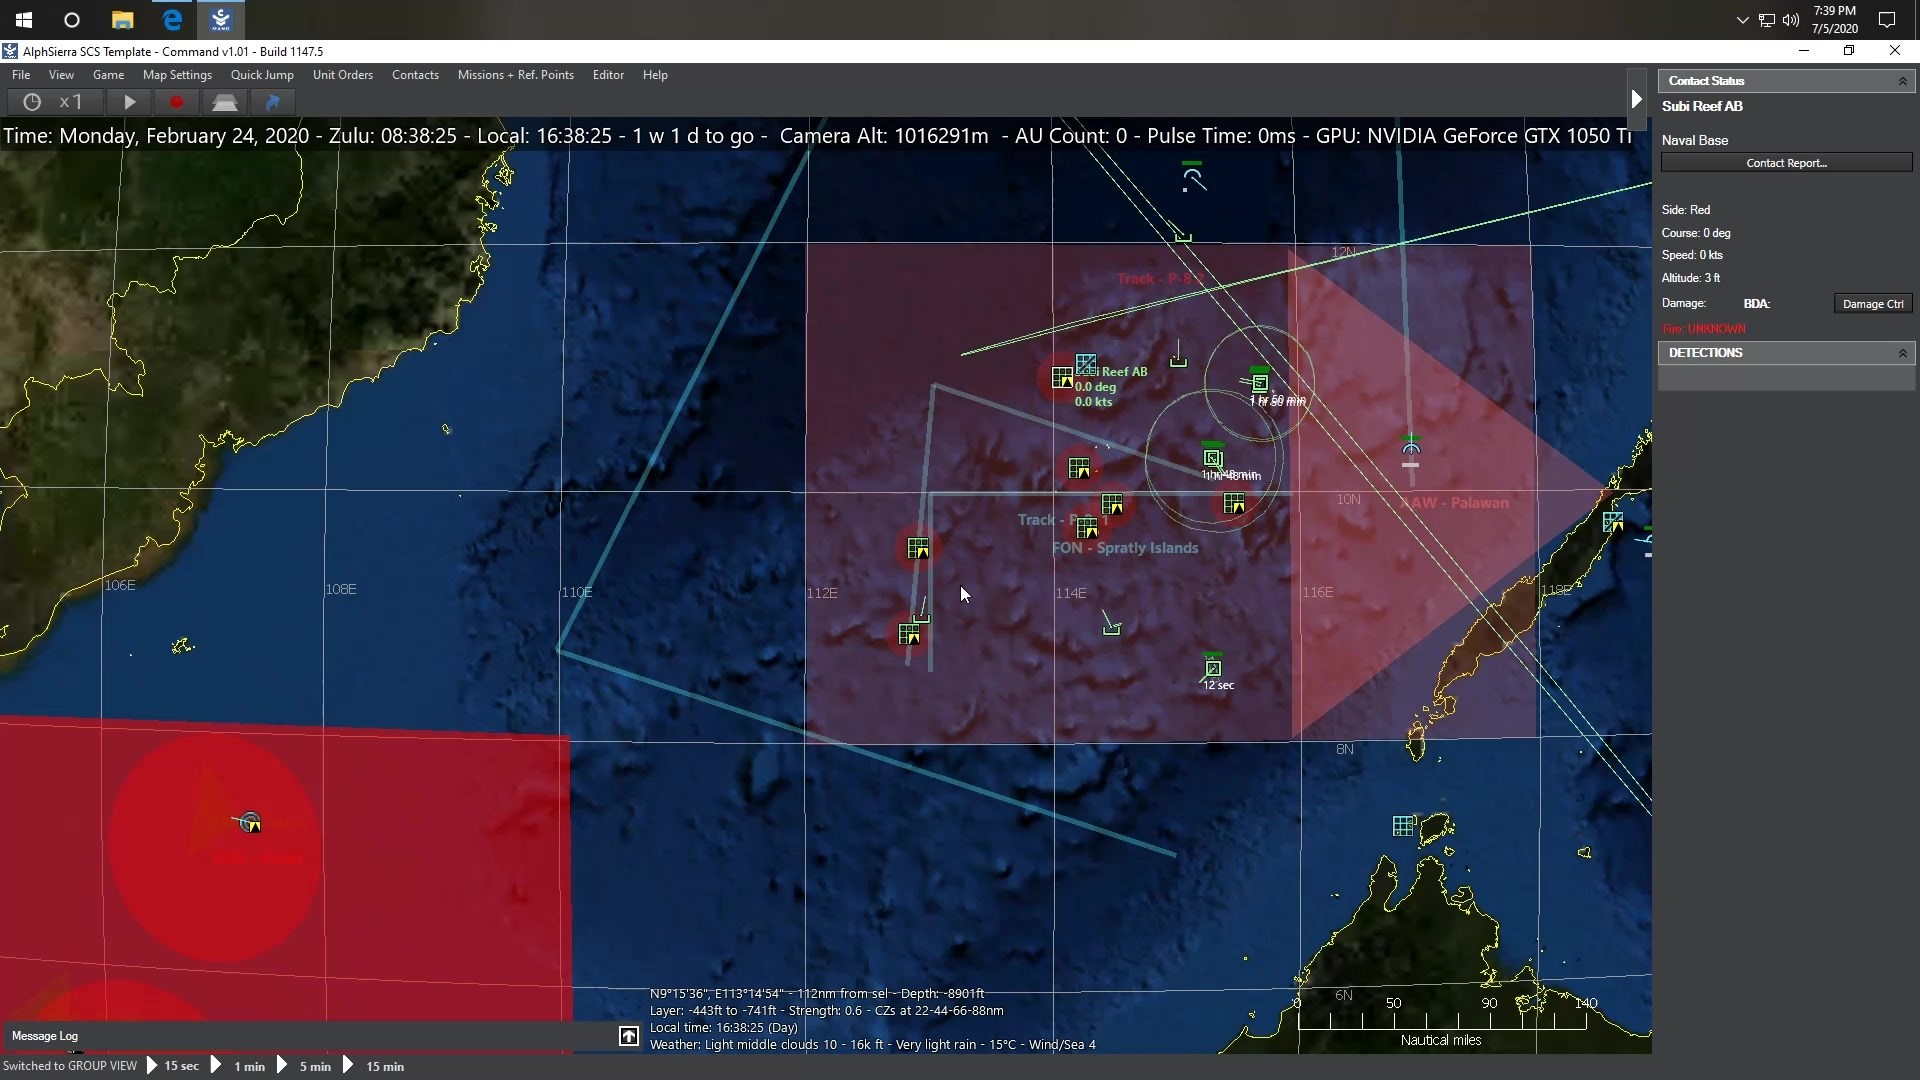Screen dimensions: 1920x1080
Task: Open the Game menu
Action: pos(108,75)
